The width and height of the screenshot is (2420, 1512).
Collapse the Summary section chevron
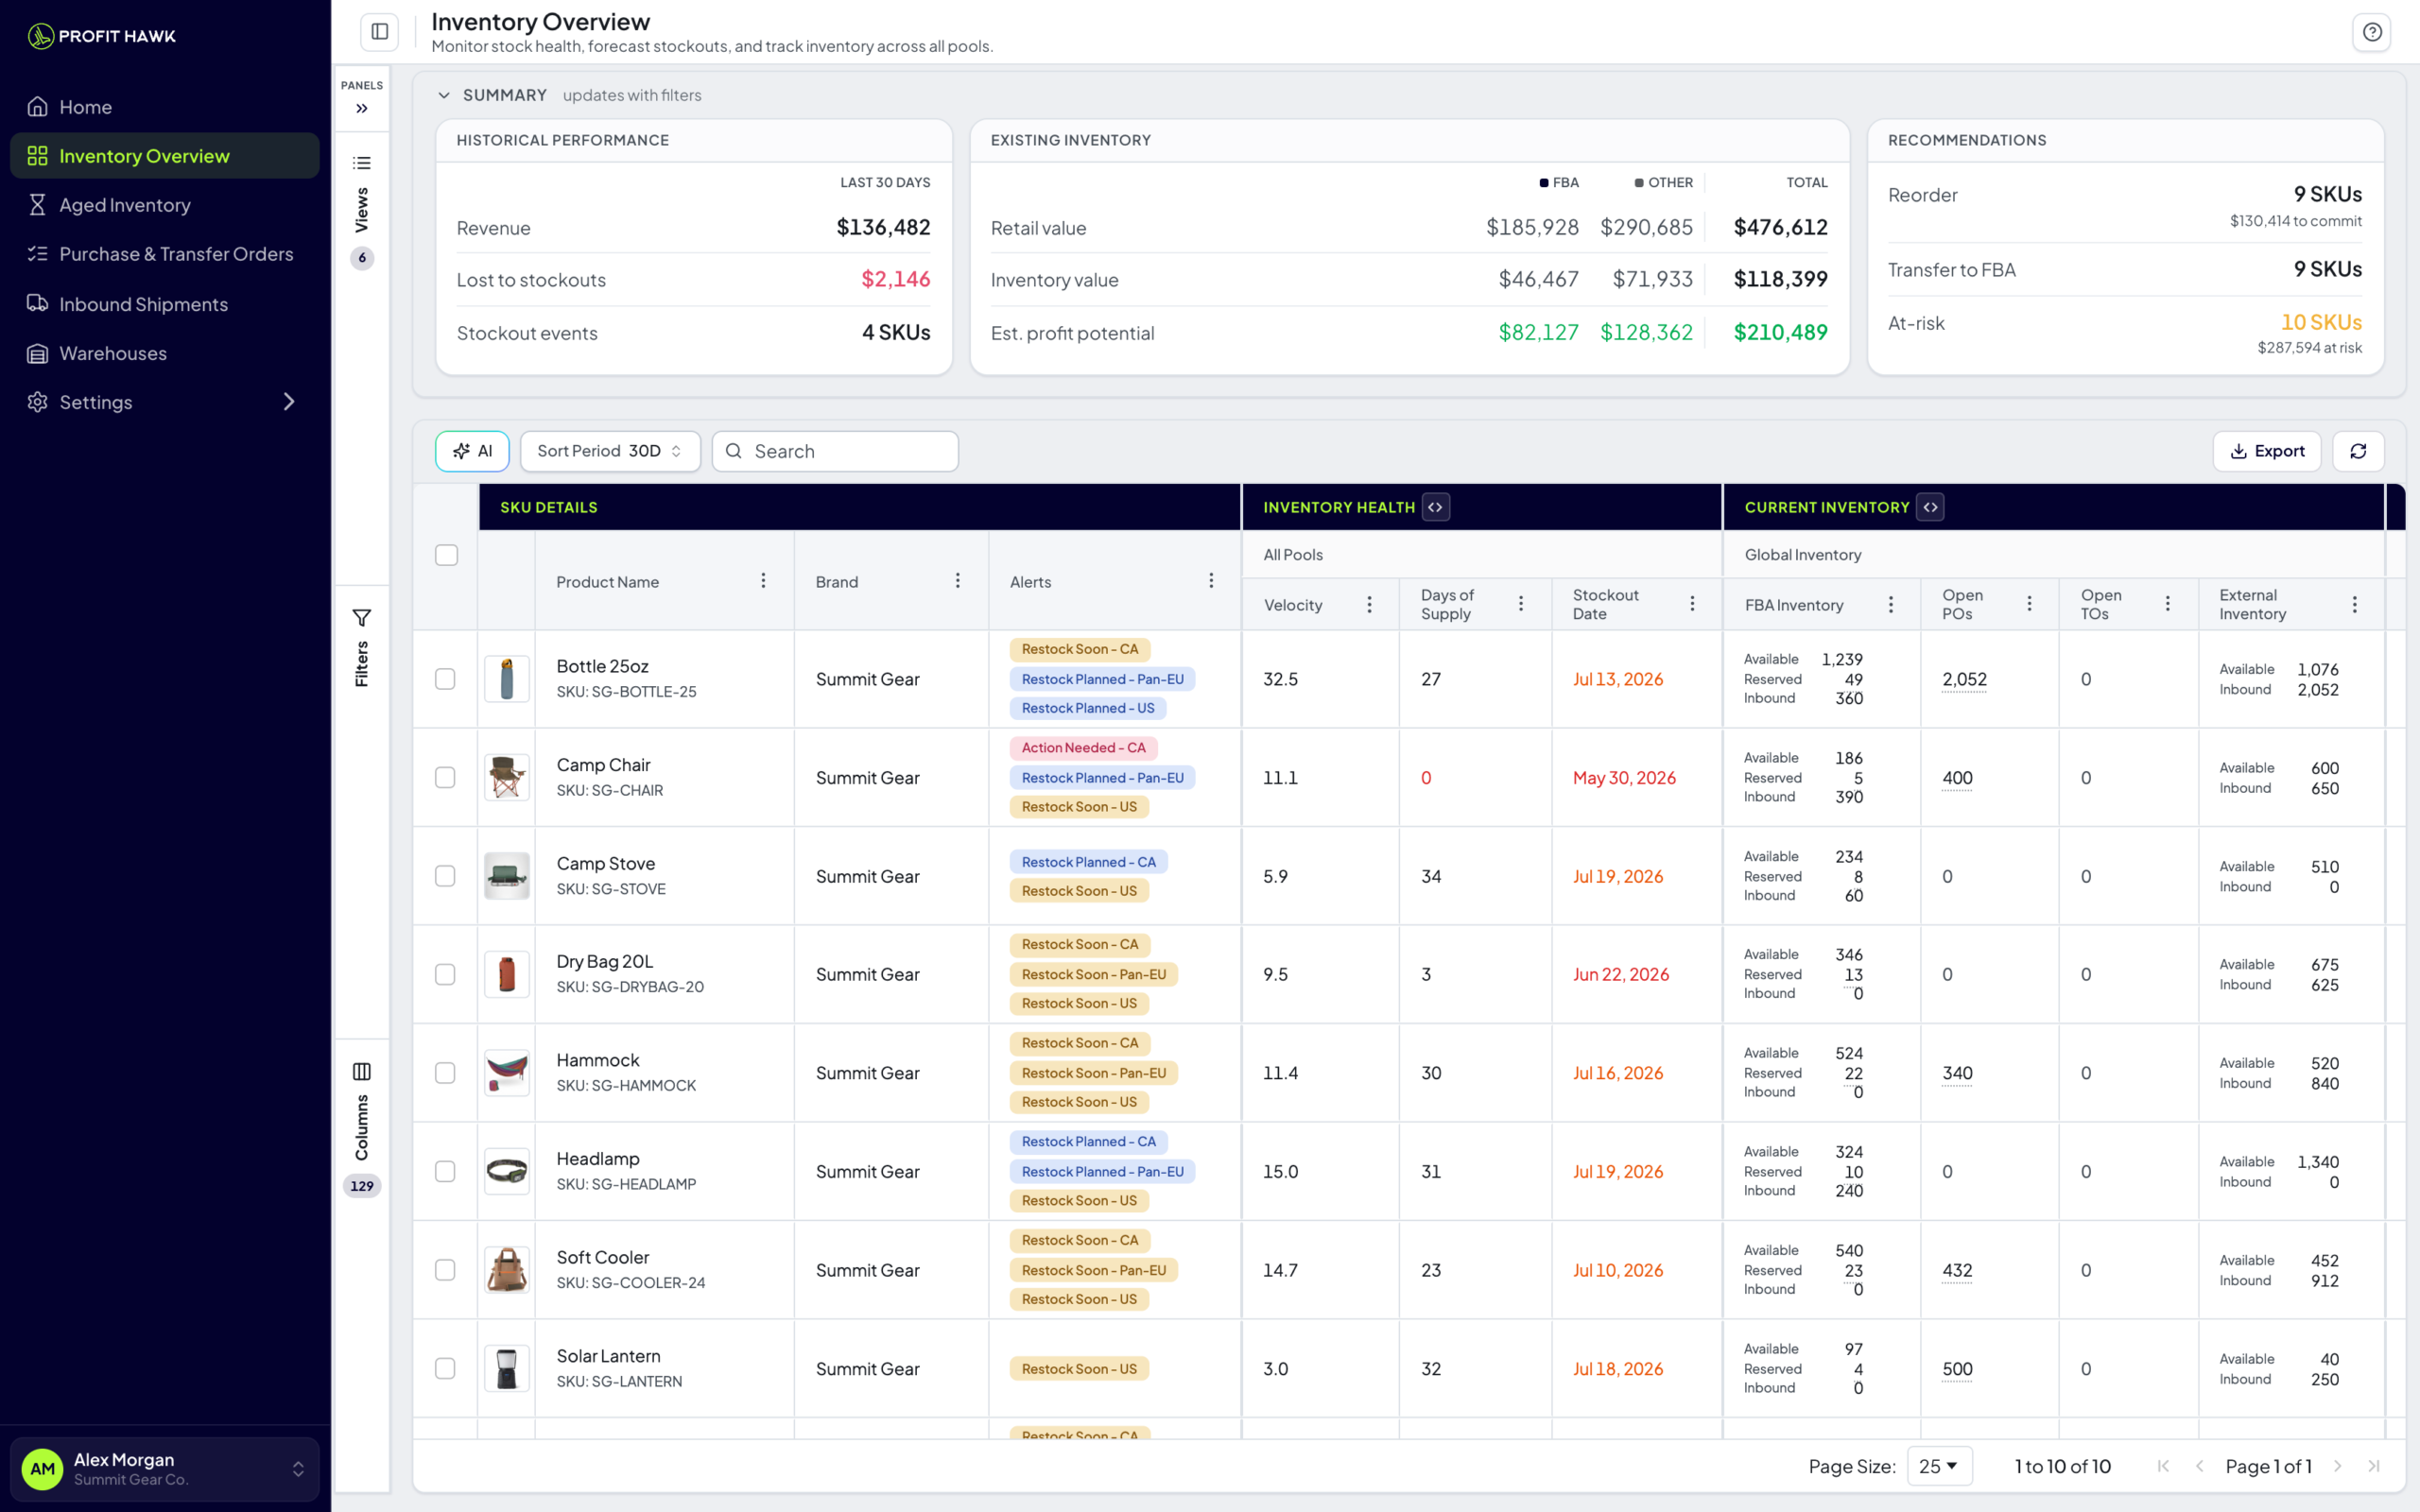click(444, 95)
